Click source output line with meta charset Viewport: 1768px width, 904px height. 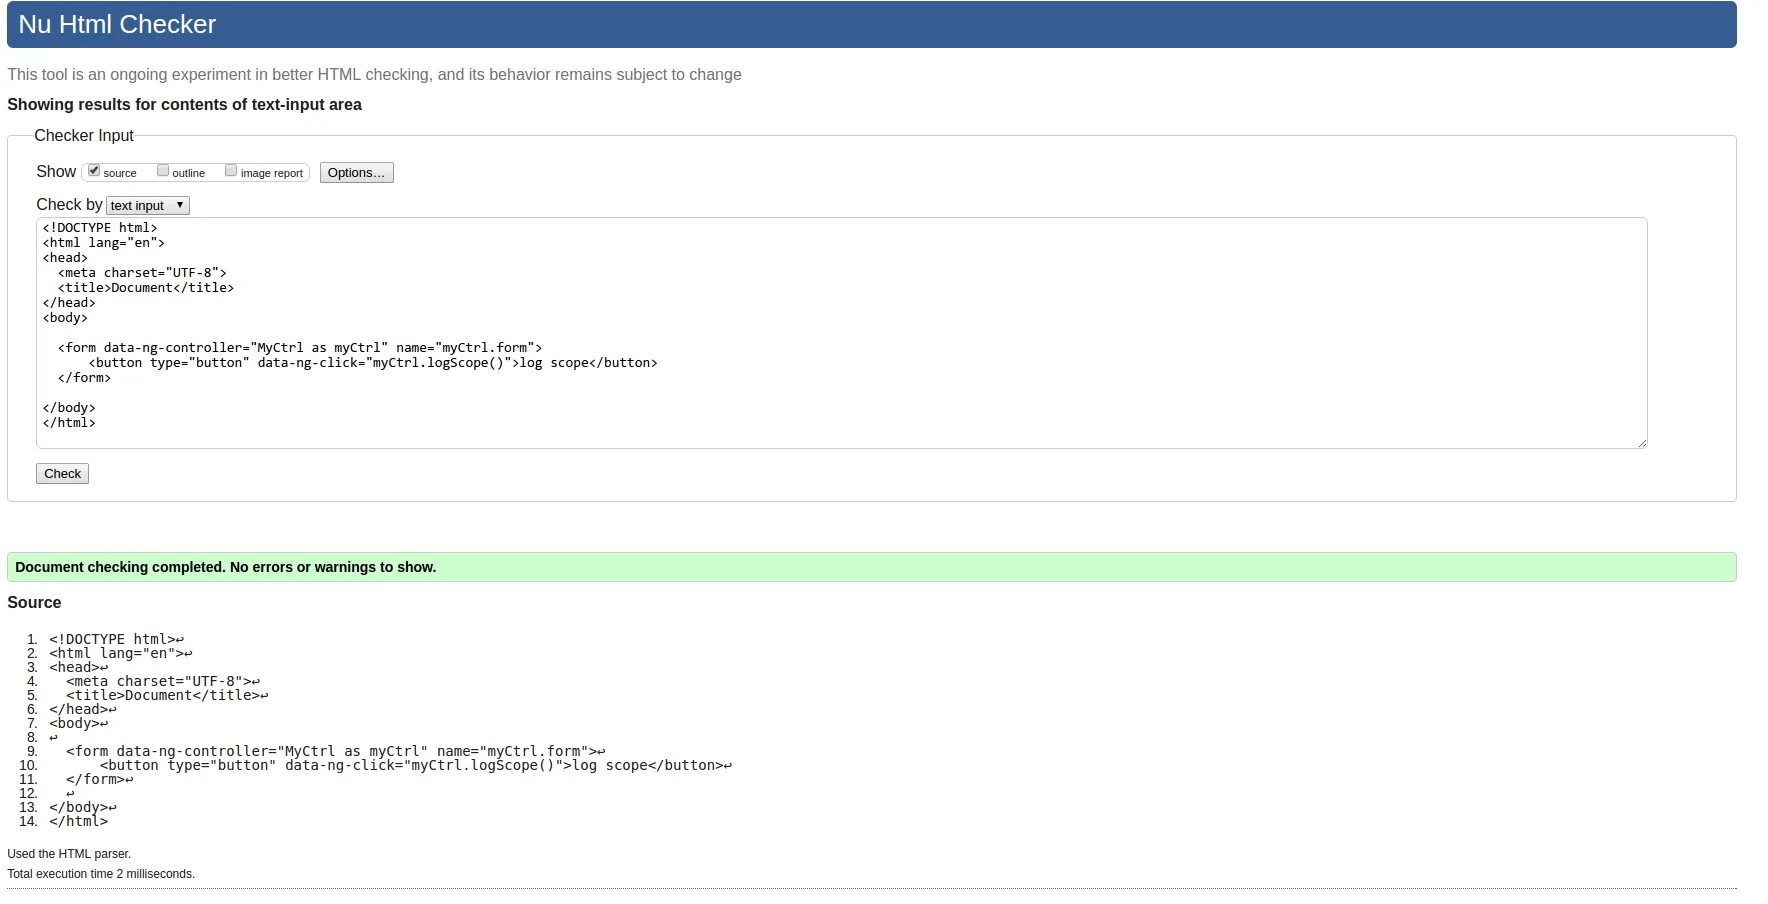(163, 681)
